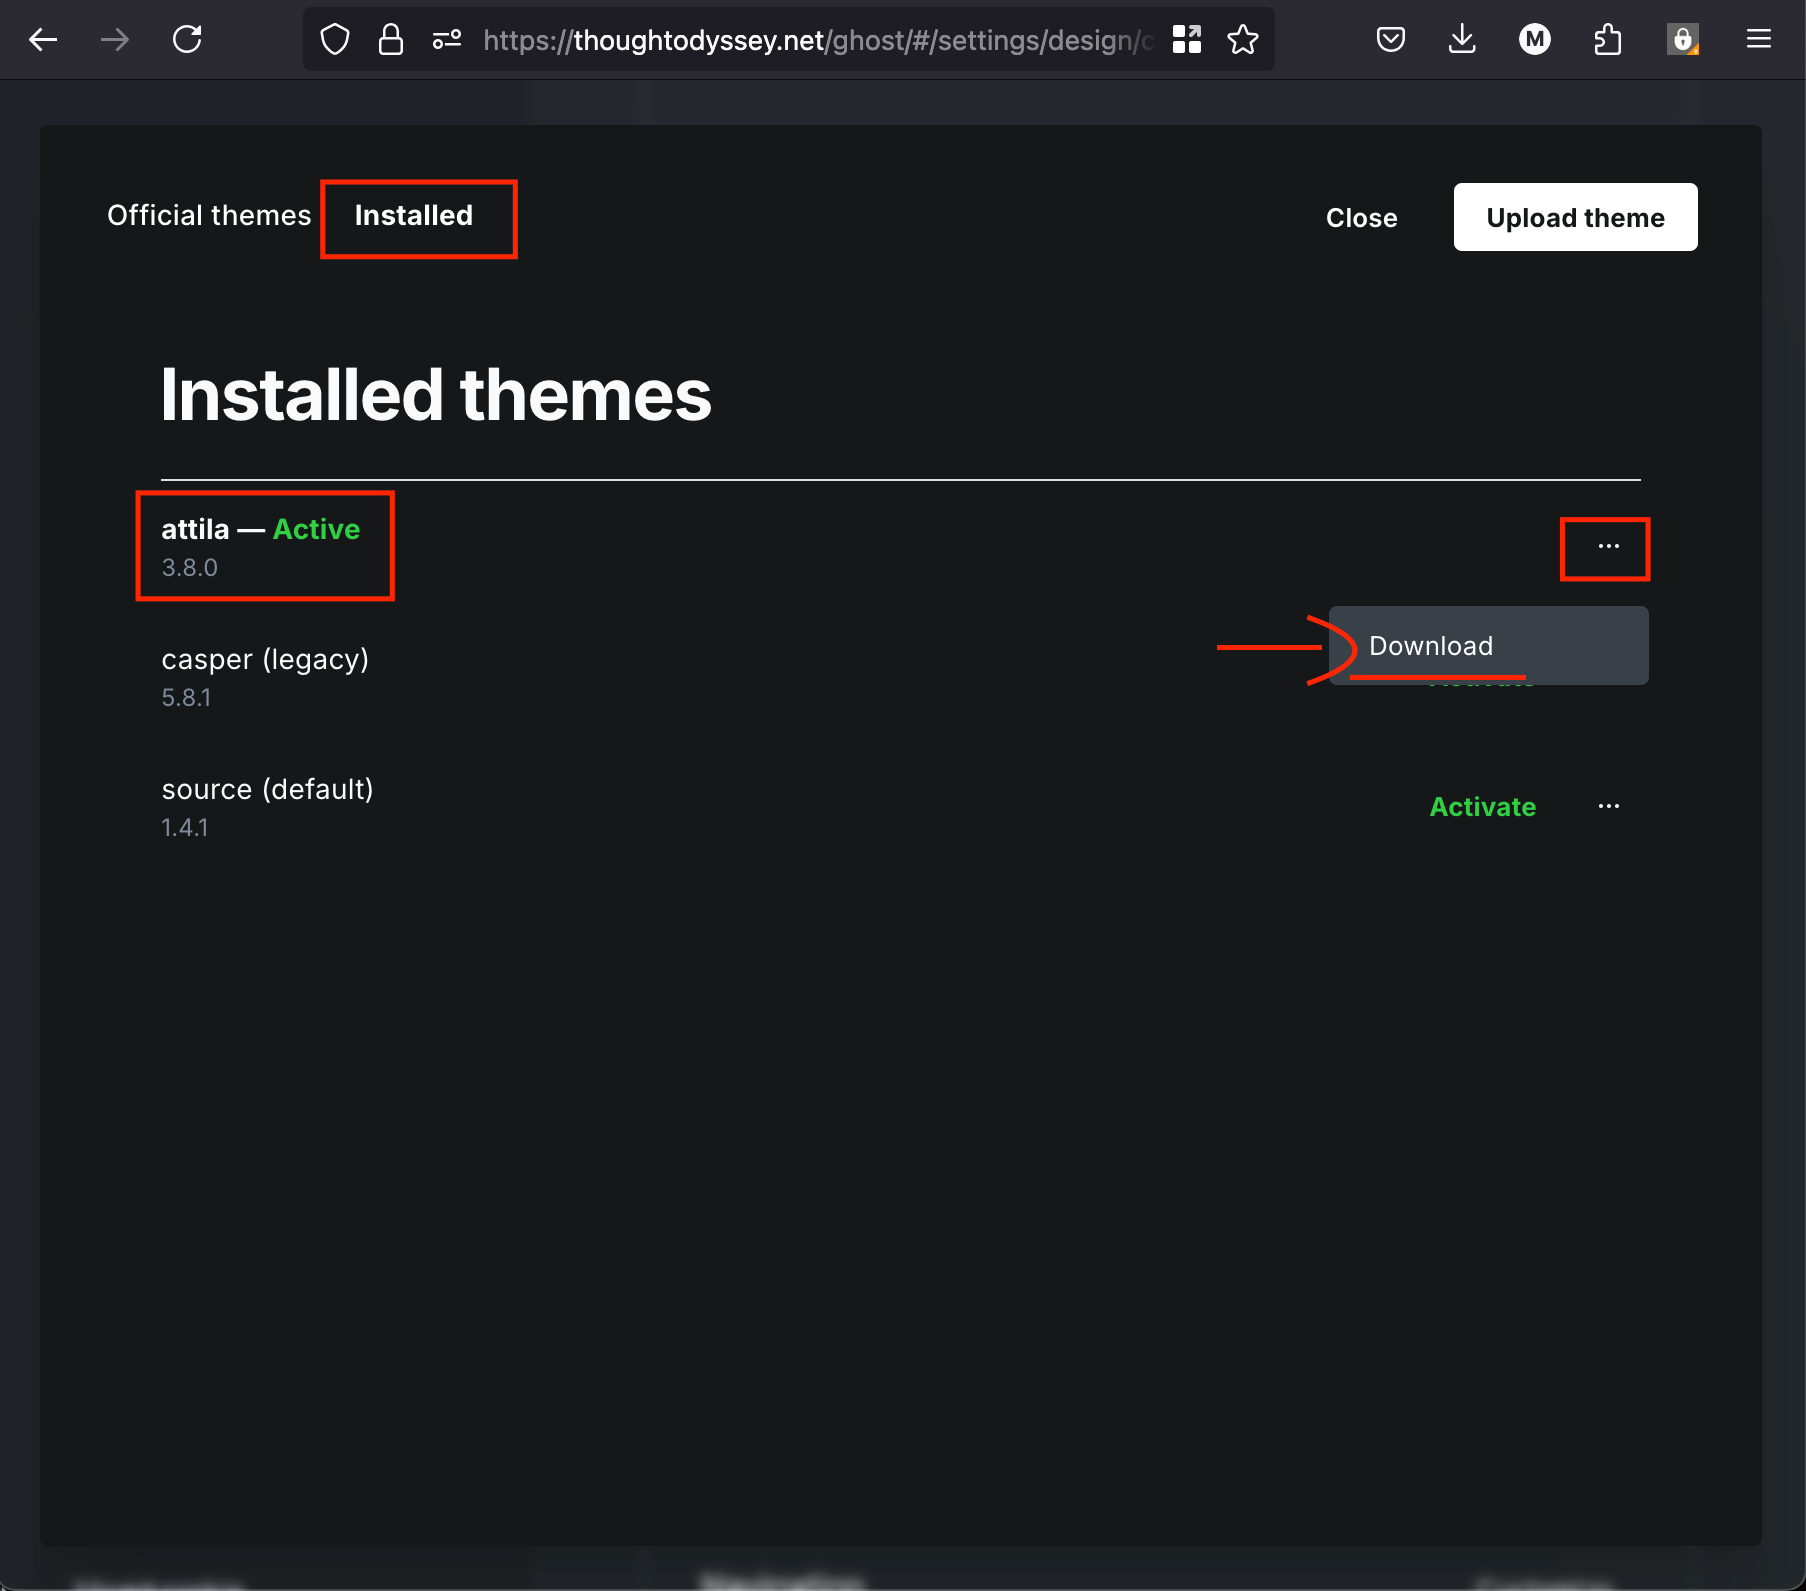Open the browser hamburger application menu
1806x1591 pixels.
pos(1758,40)
